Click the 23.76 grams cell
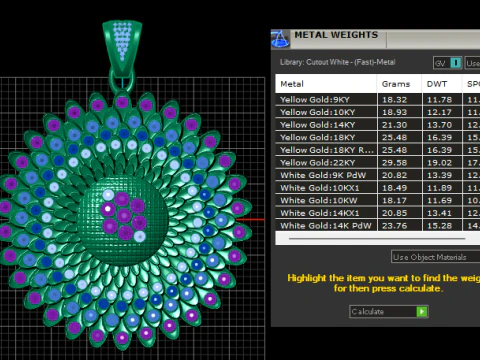The width and height of the screenshot is (480, 360). 400,225
